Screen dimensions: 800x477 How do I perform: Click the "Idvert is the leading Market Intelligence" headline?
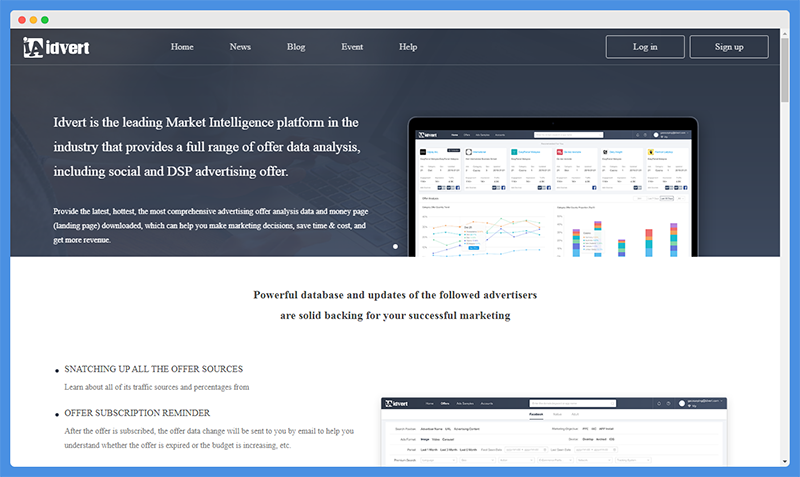(207, 147)
